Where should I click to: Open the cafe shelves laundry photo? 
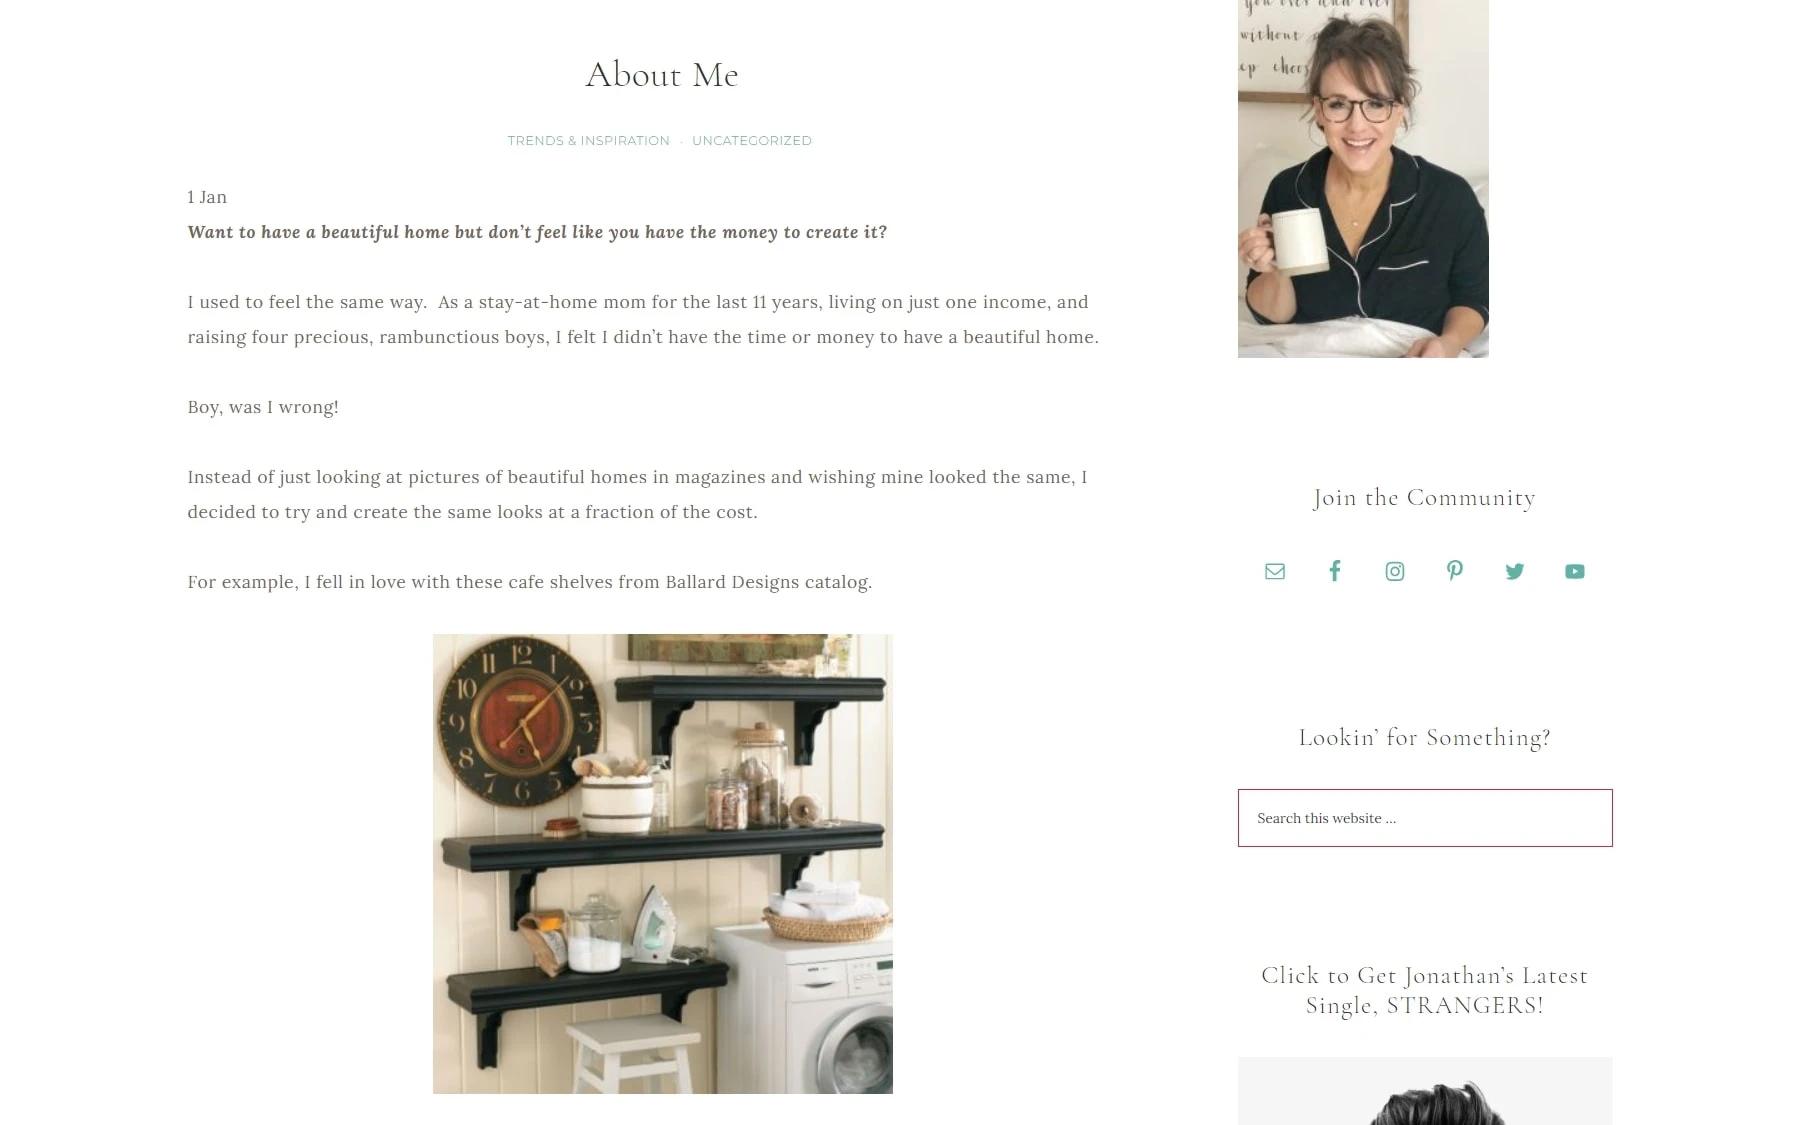tap(662, 864)
